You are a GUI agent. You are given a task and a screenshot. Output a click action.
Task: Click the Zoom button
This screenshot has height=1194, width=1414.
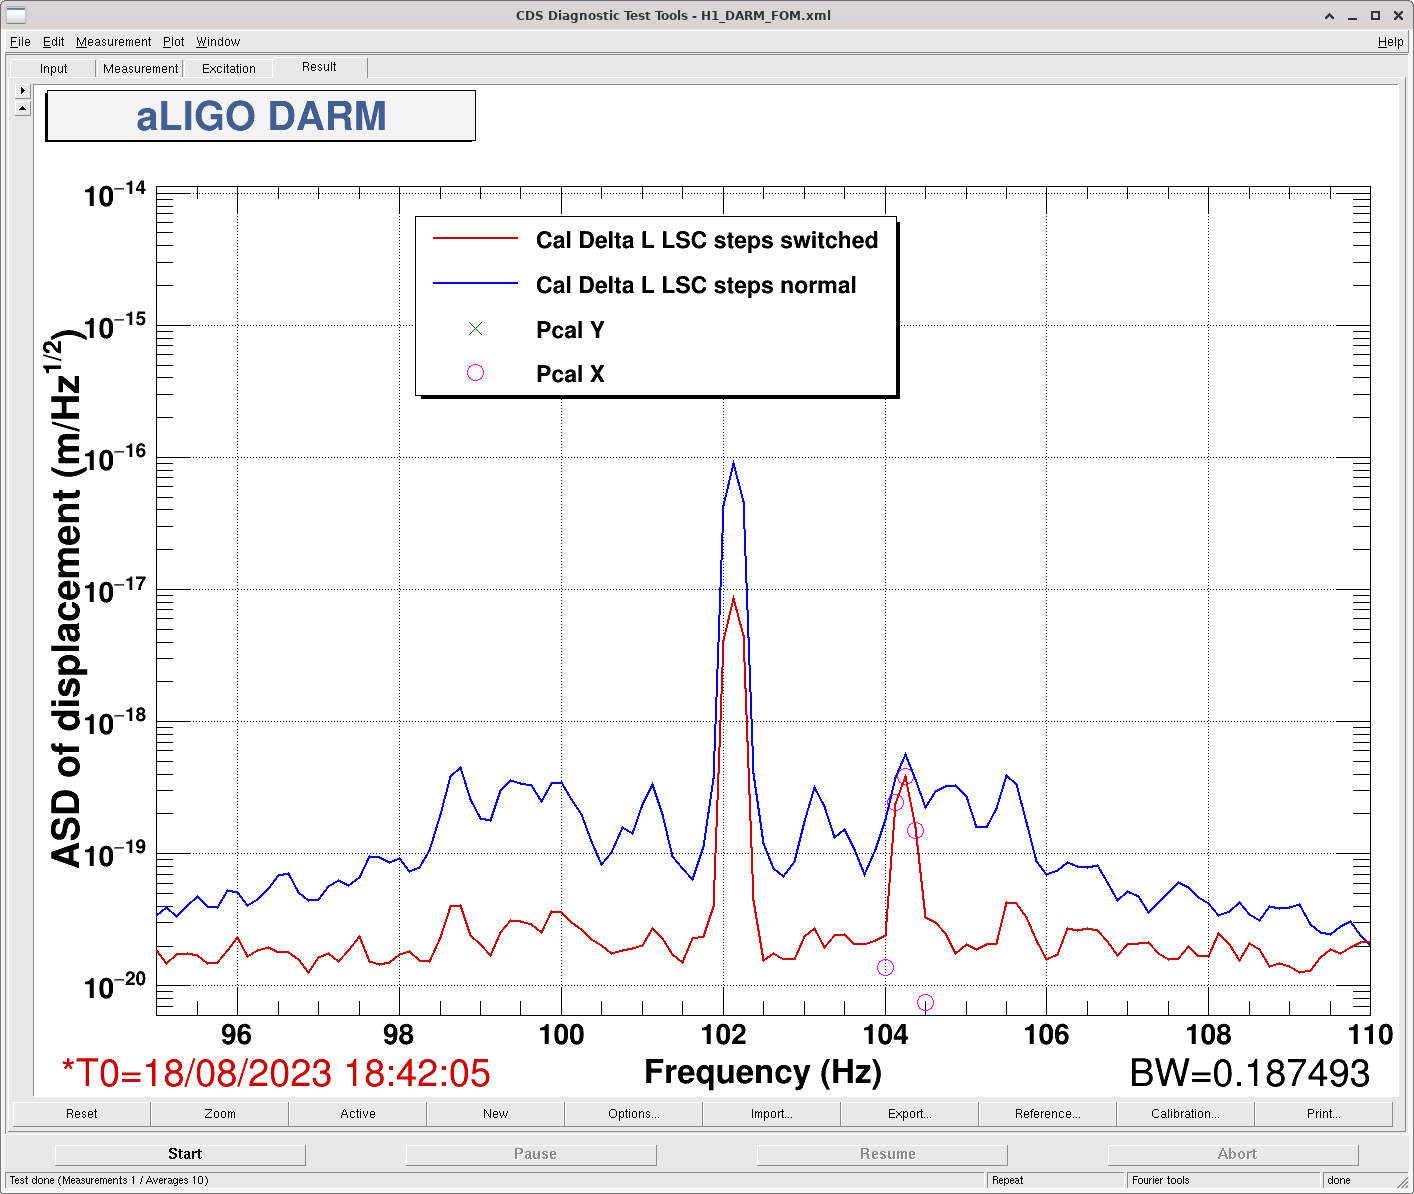[220, 1114]
